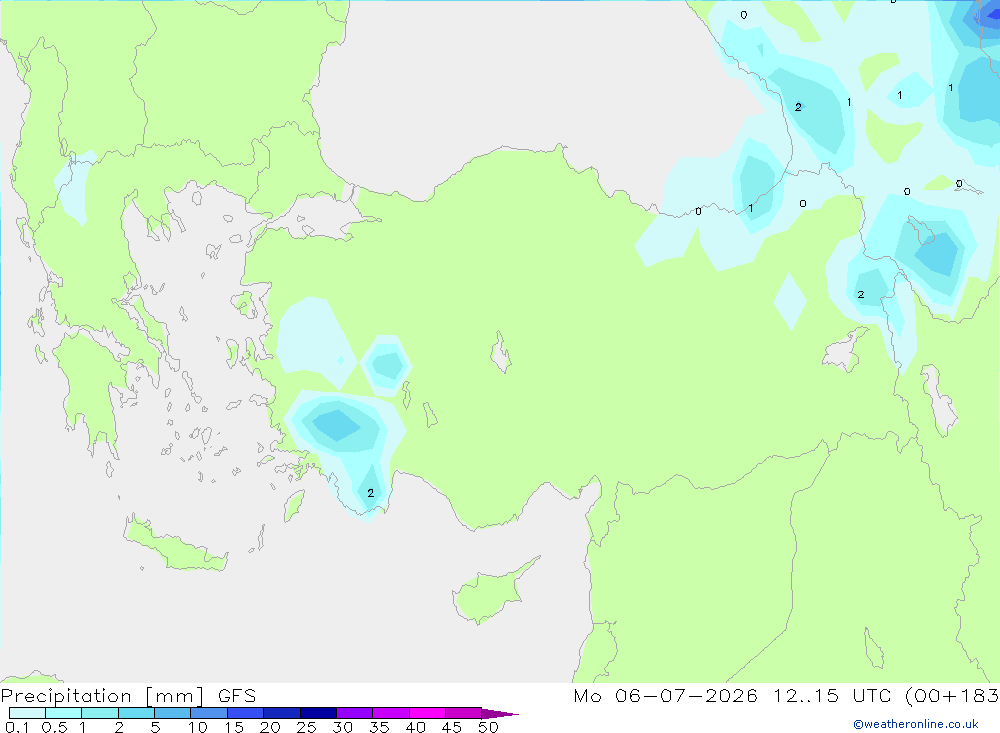Open the weatheronline.co.uk link
This screenshot has width=1000, height=733.
point(916,724)
